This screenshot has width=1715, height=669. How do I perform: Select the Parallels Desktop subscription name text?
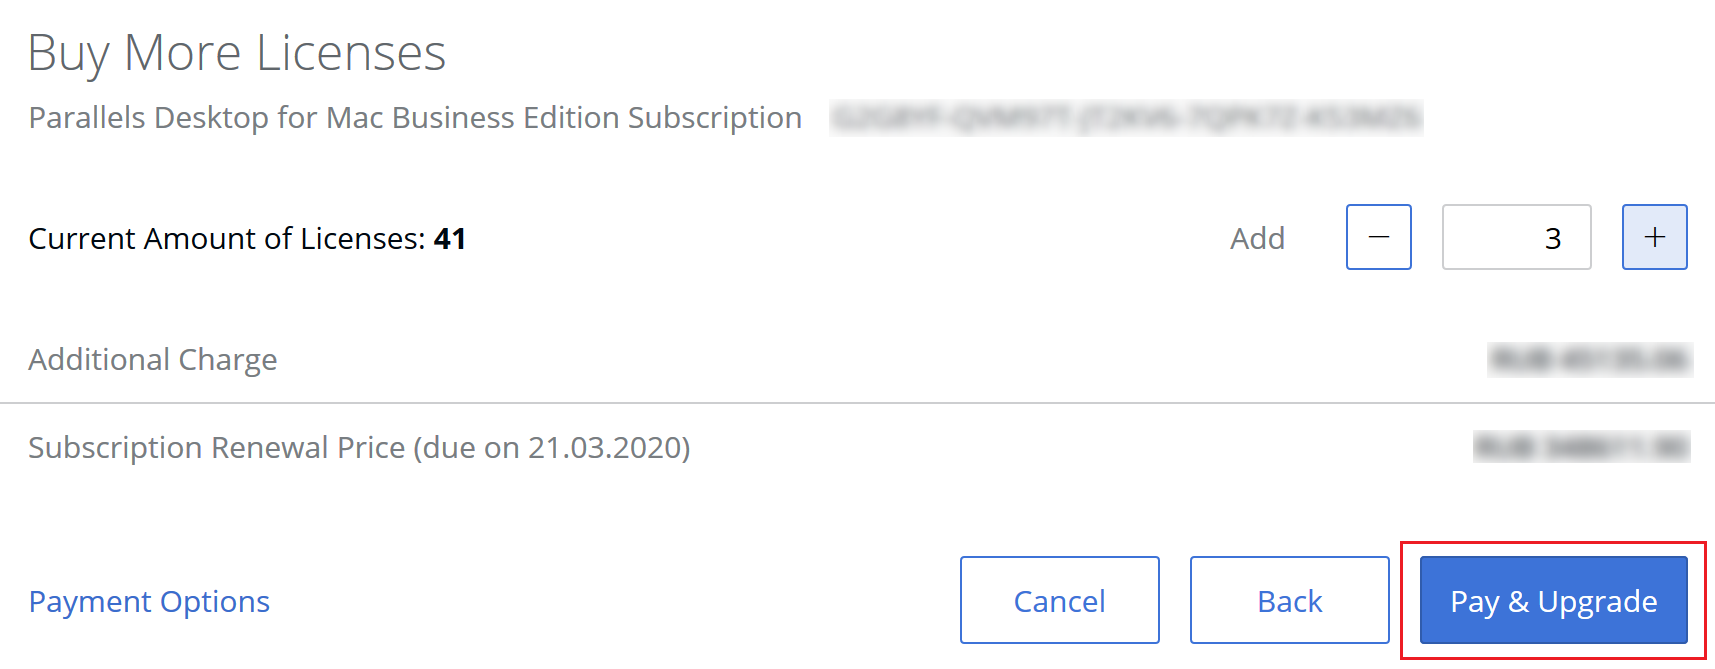point(414,118)
